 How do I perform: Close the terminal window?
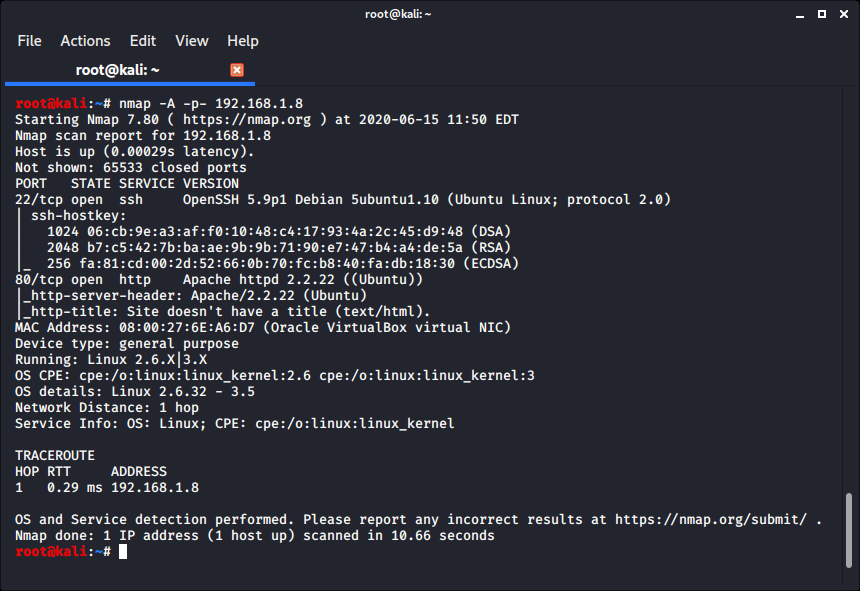tap(843, 14)
